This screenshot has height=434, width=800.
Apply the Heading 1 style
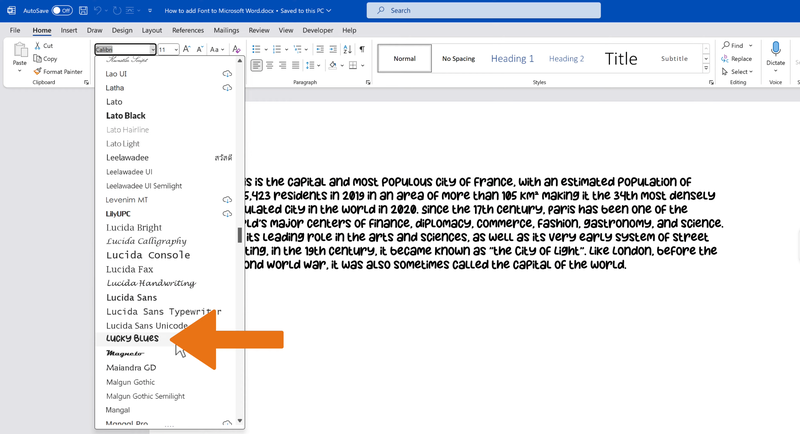pos(512,58)
